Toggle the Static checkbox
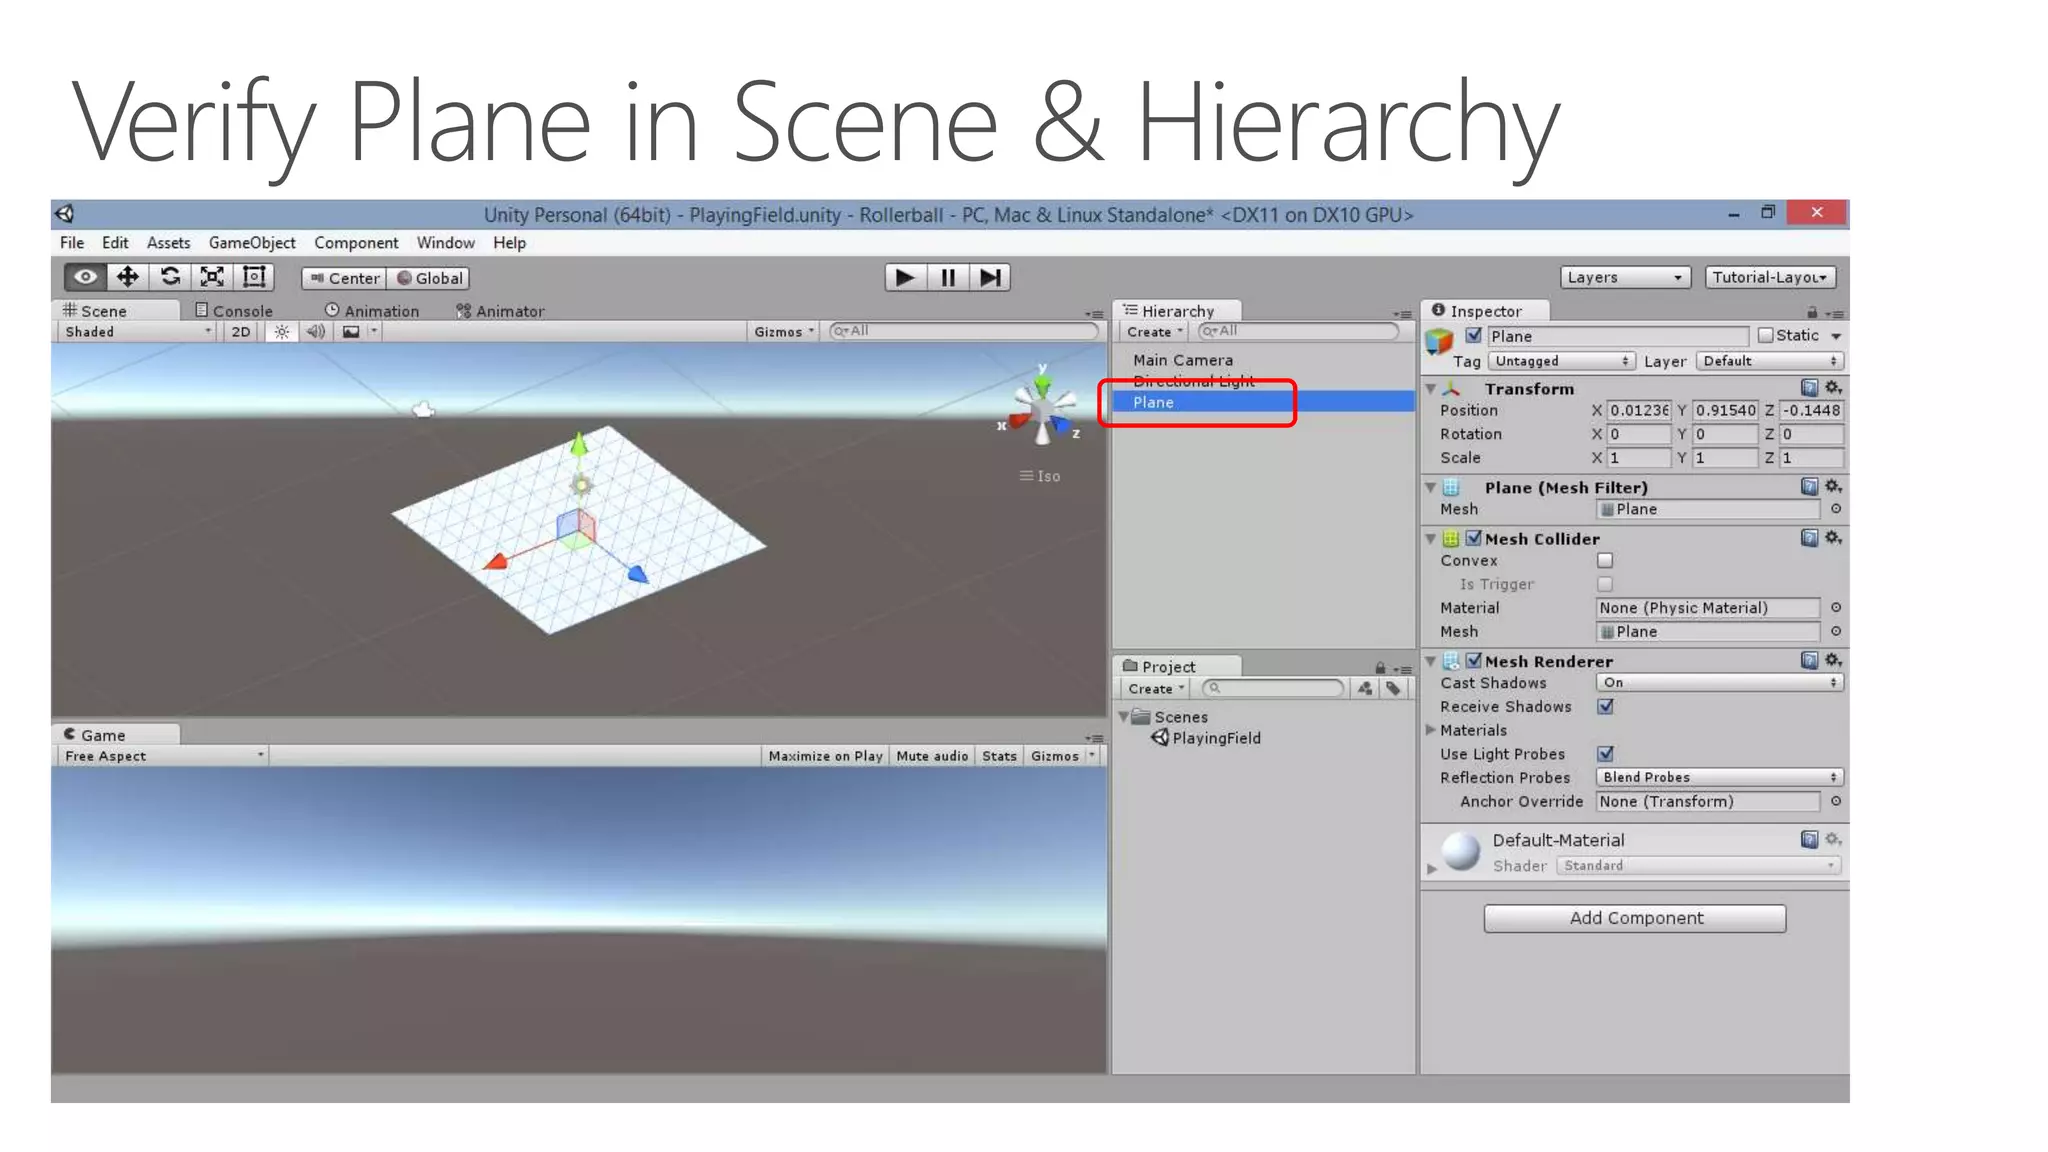 1765,336
